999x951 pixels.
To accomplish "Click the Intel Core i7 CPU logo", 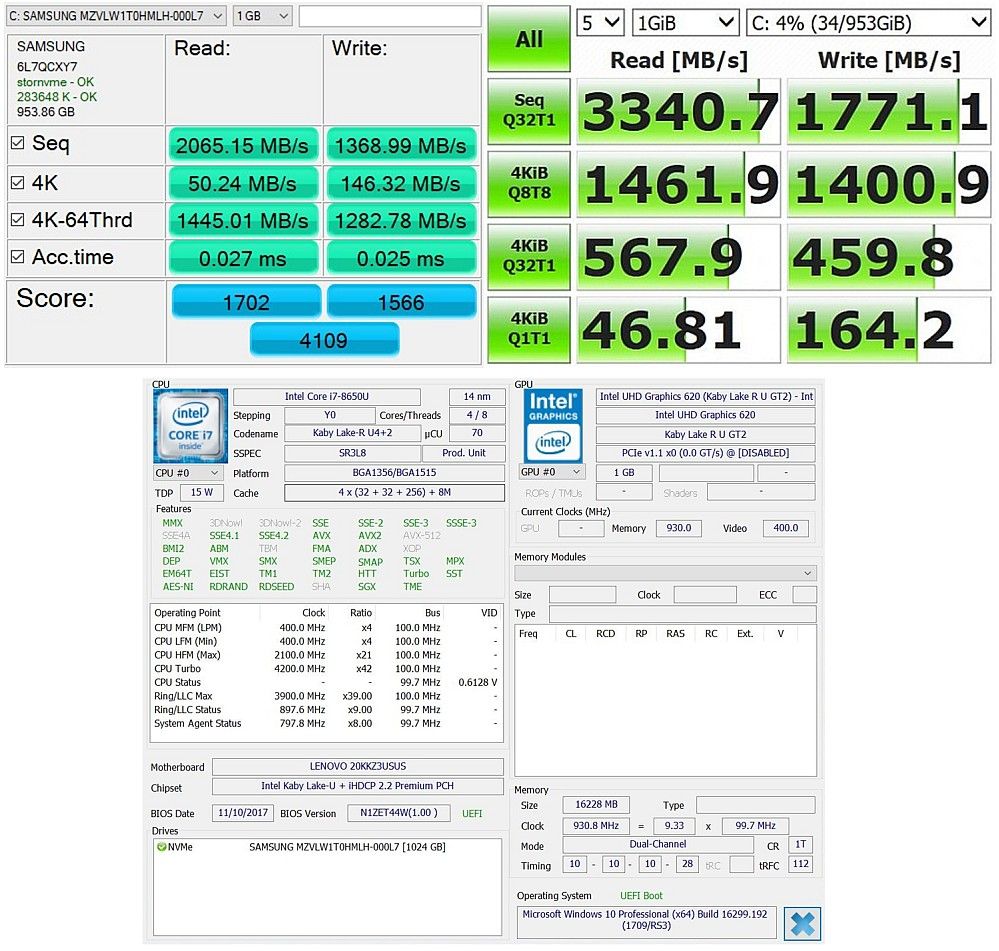I will coord(190,425).
